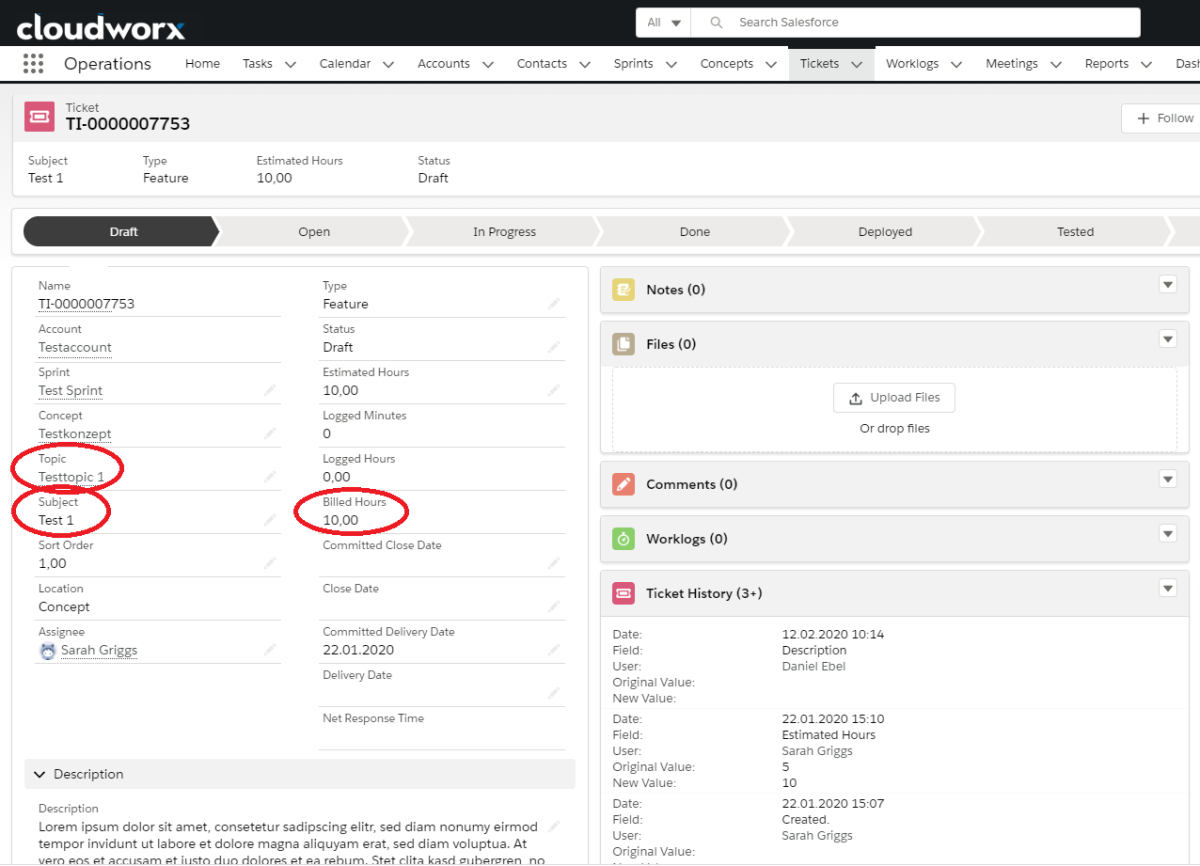This screenshot has height=866, width=1200.
Task: Open the App Launcher grid icon
Action: [33, 63]
